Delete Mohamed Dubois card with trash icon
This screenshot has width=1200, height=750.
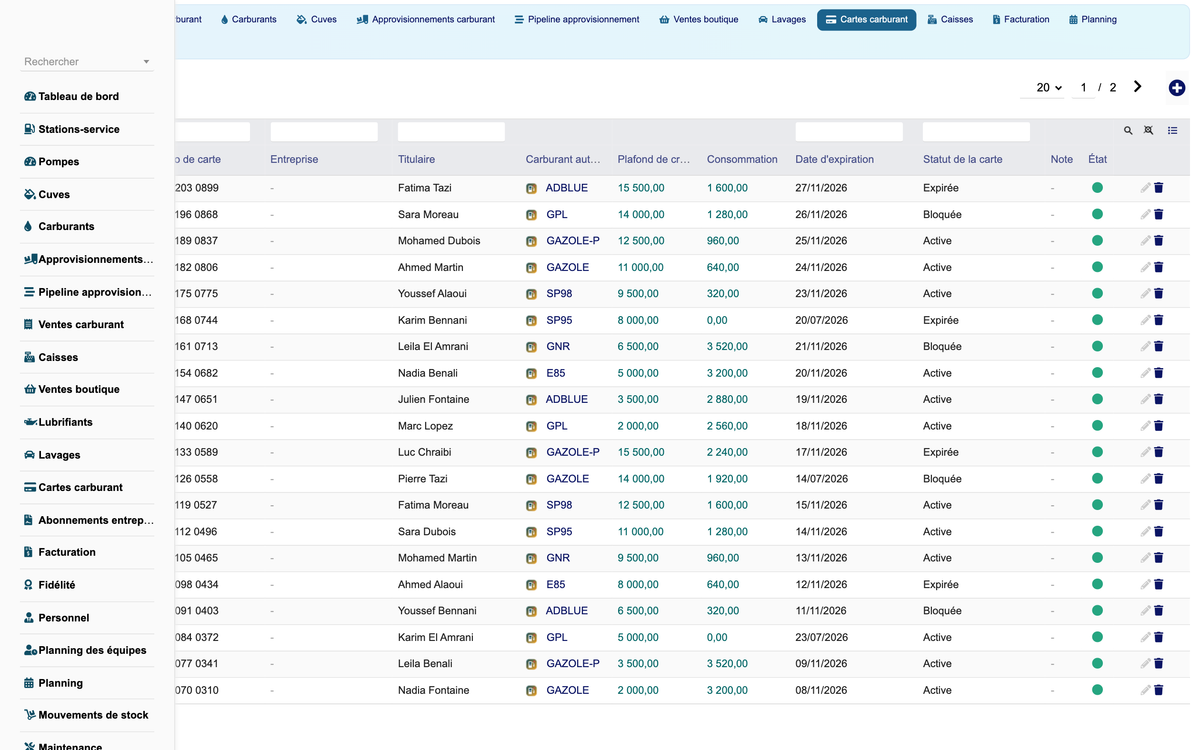[x=1159, y=241]
